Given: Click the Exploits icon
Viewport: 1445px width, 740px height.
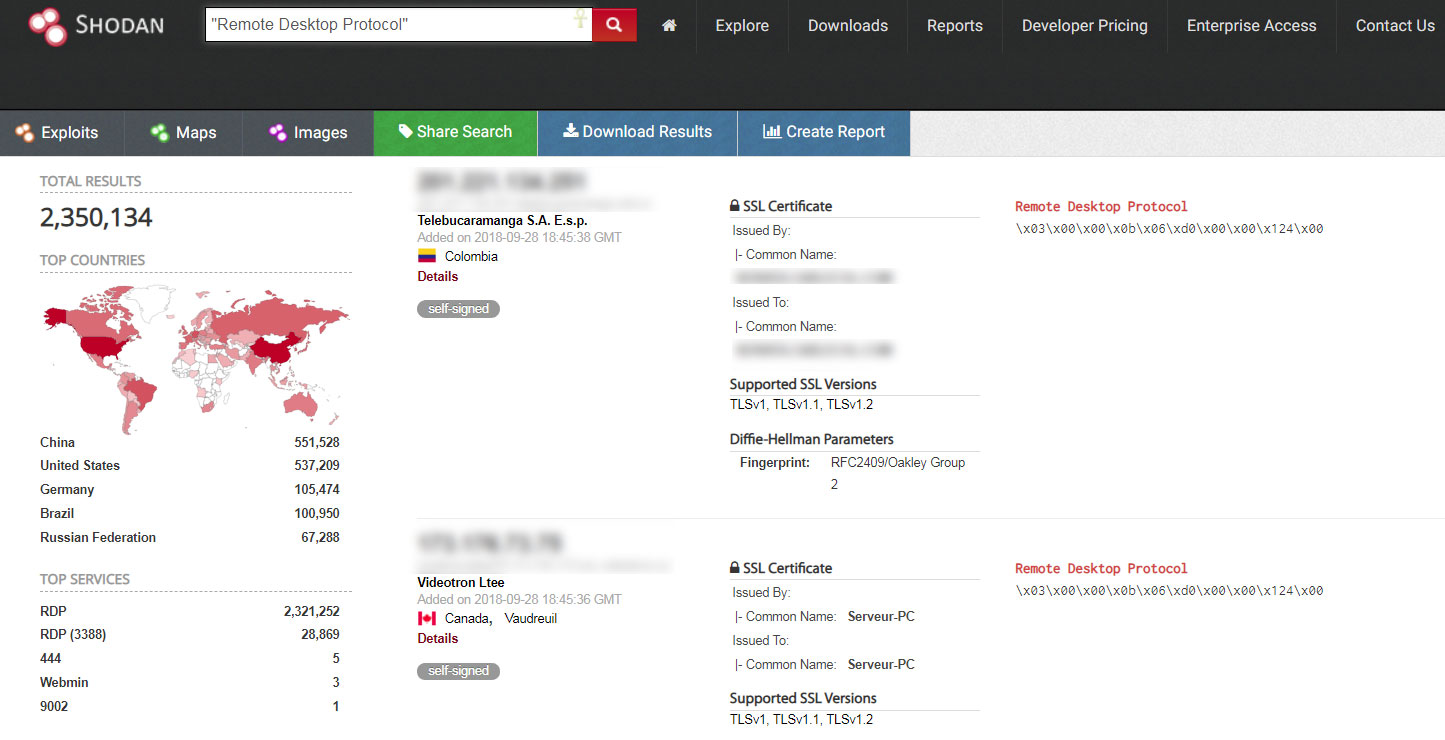Looking at the screenshot, I should click(x=25, y=133).
